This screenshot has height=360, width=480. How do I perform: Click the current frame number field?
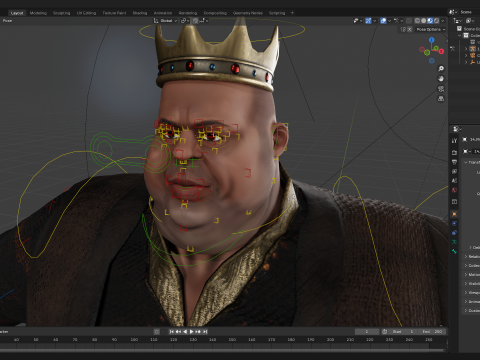coord(367,332)
